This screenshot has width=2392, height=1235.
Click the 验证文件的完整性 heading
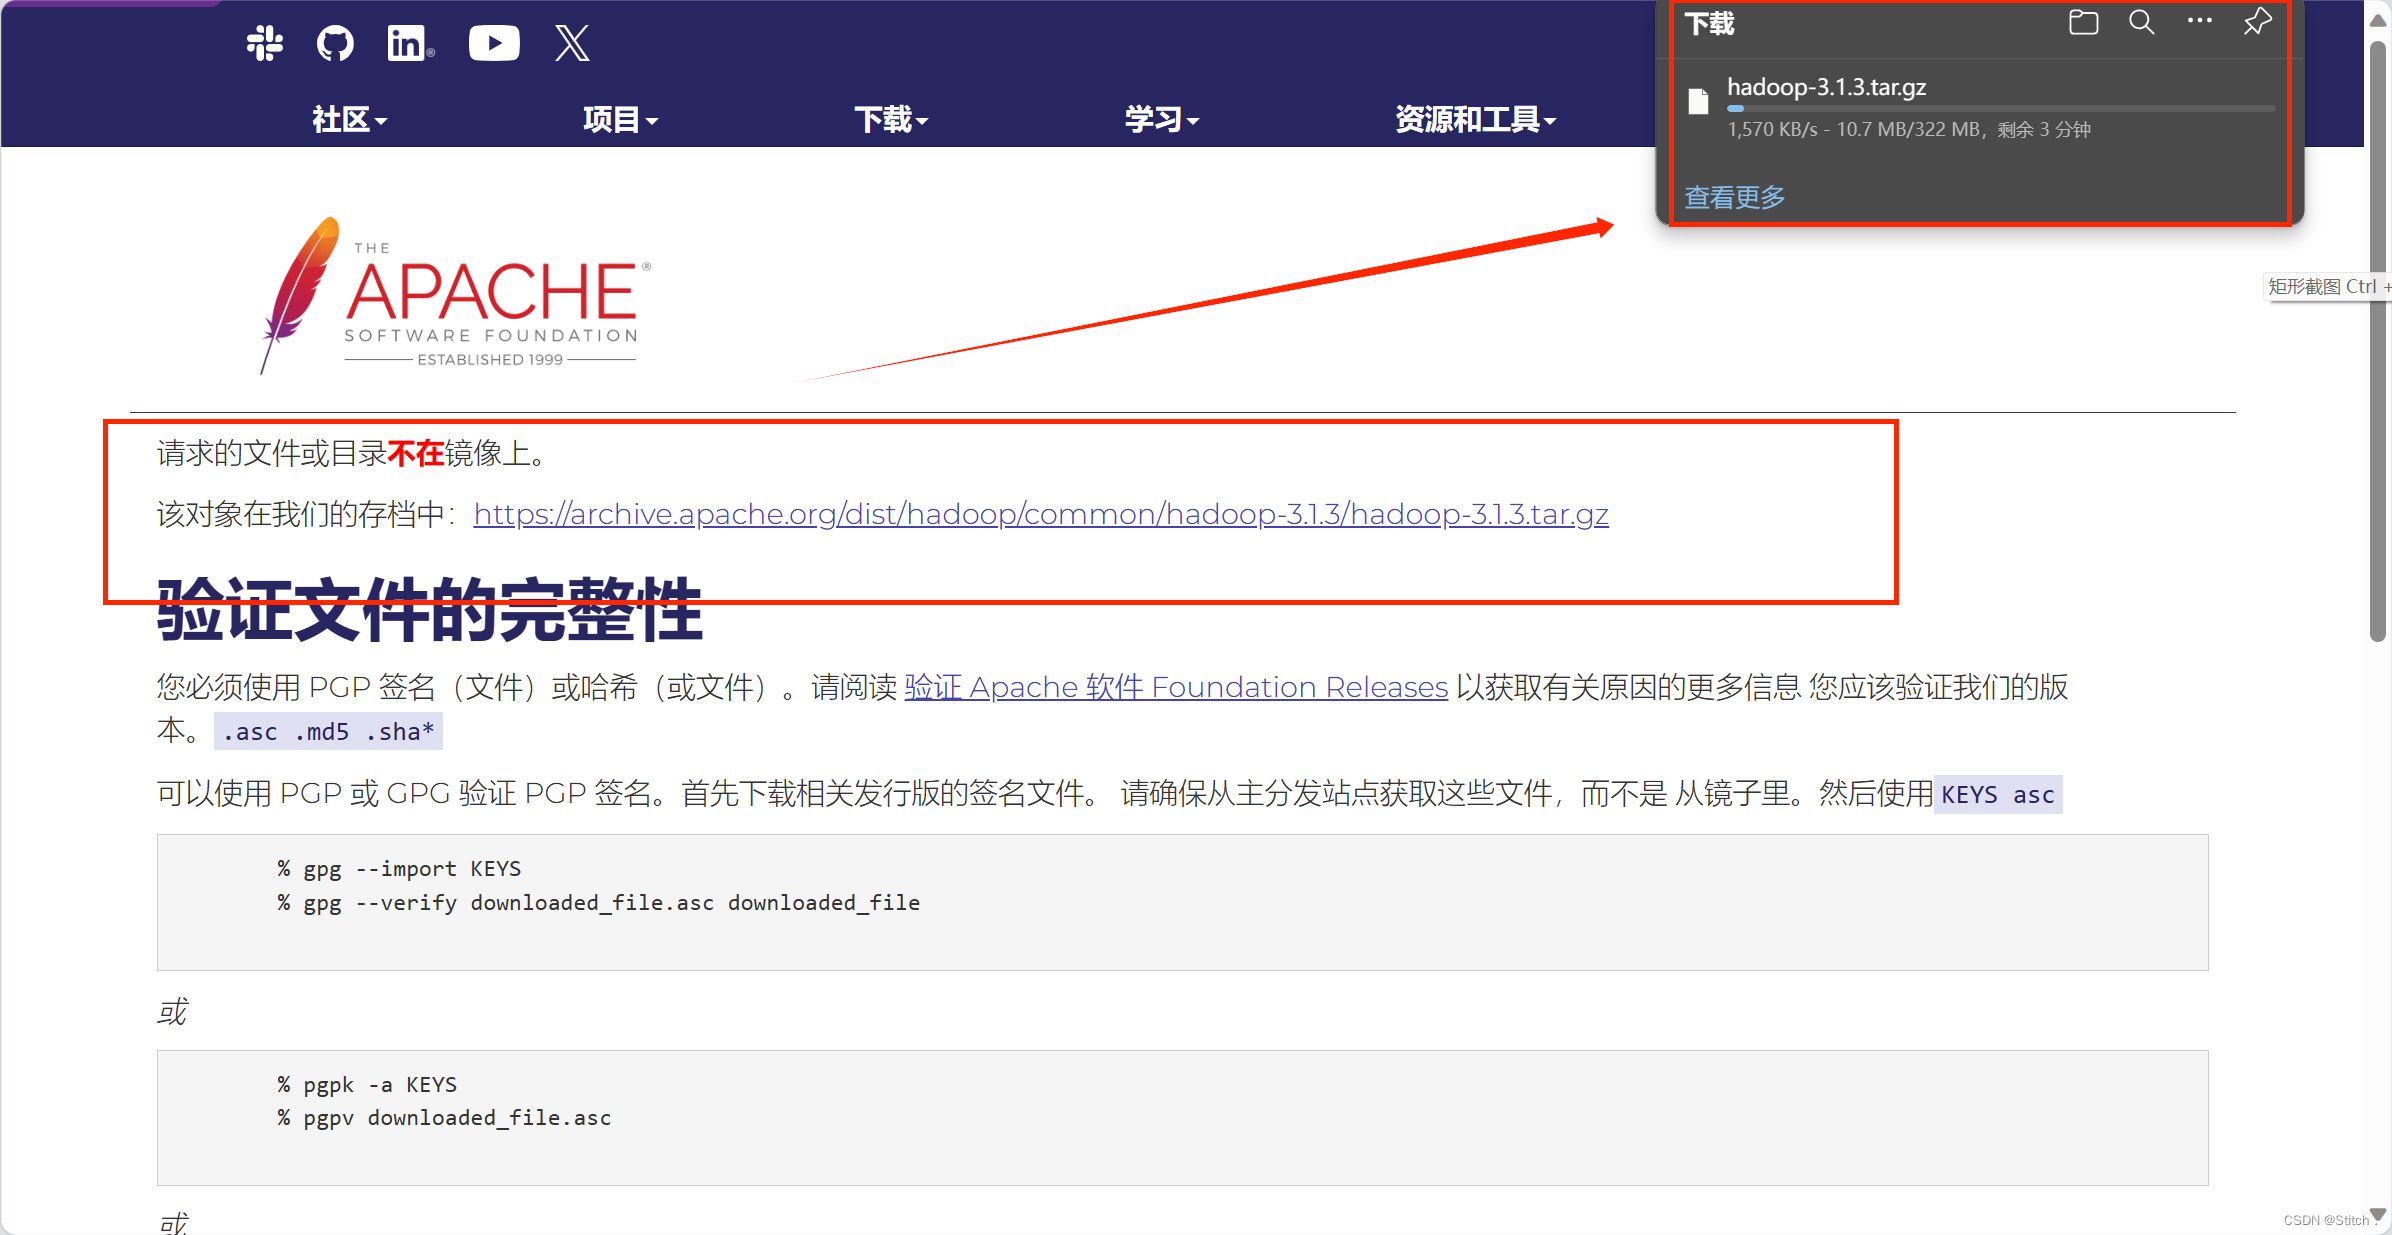pos(430,610)
